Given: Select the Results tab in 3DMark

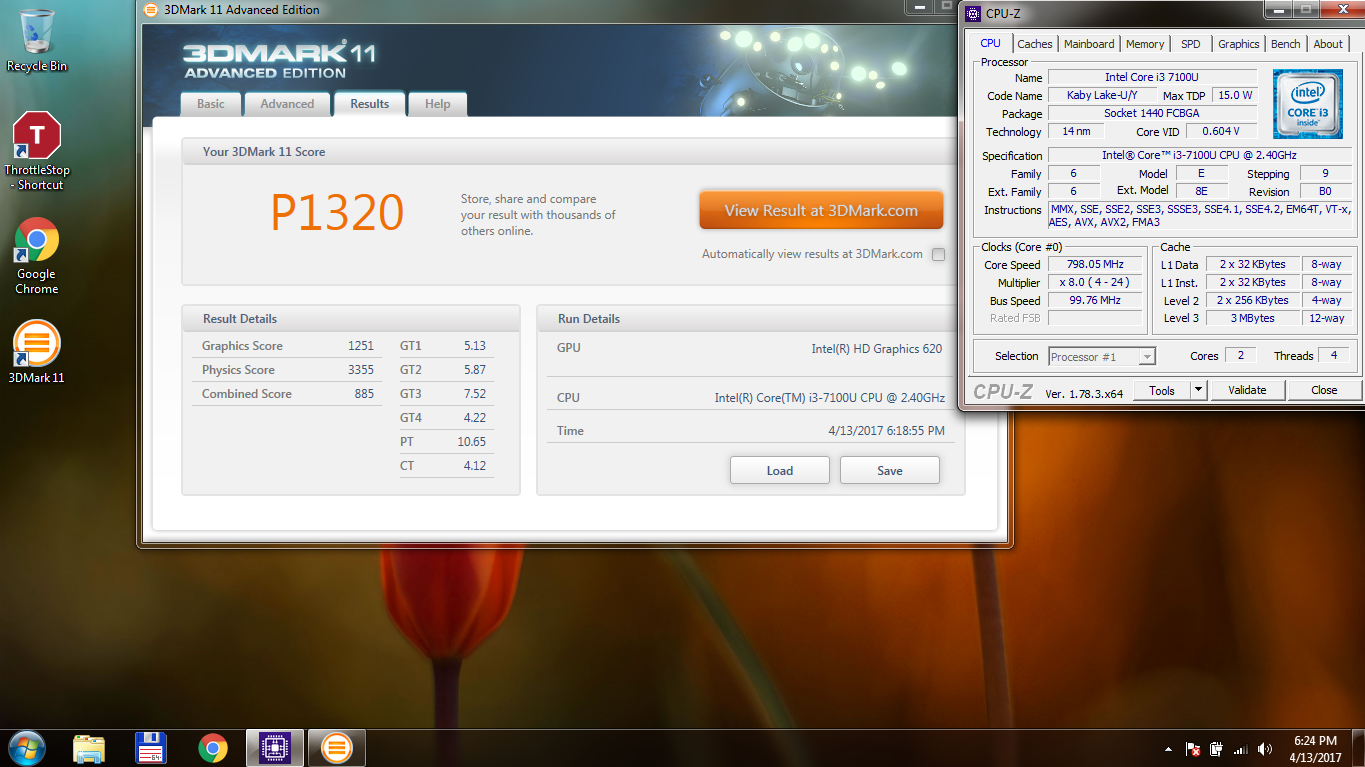Looking at the screenshot, I should [x=369, y=103].
